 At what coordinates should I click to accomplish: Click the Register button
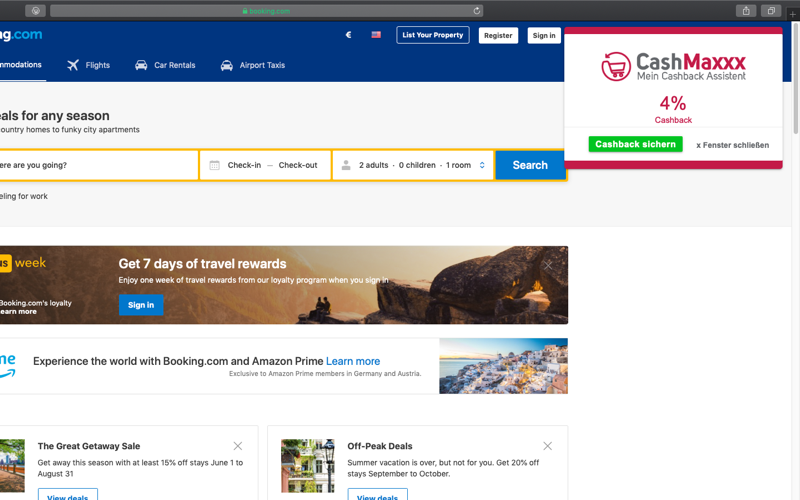[x=498, y=35]
